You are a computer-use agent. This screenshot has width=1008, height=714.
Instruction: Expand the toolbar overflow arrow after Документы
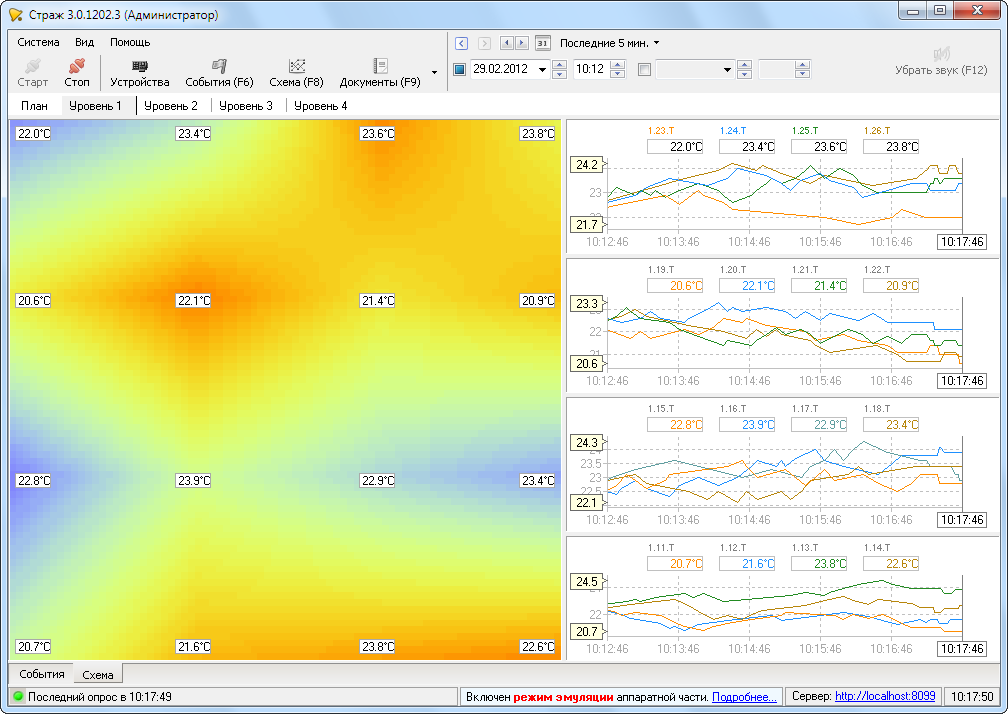(435, 72)
